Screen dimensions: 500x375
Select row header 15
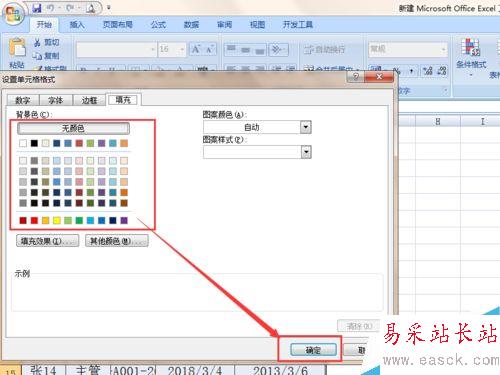point(10,371)
